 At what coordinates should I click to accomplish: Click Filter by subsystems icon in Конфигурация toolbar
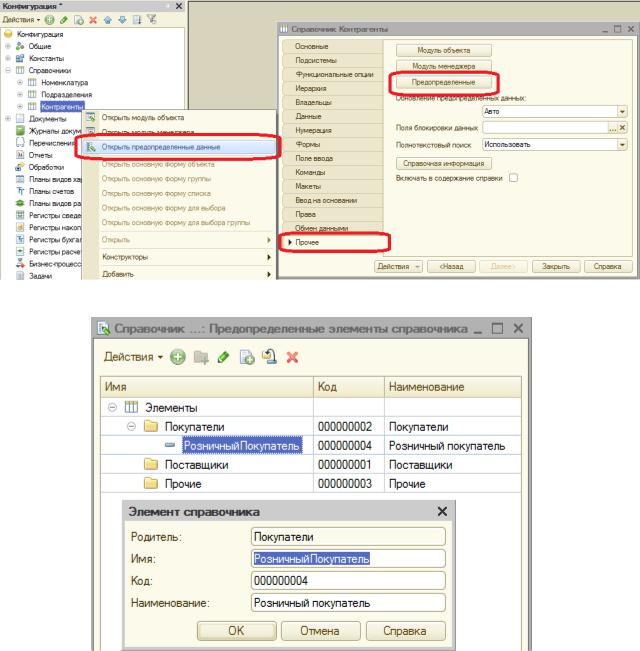[x=151, y=20]
